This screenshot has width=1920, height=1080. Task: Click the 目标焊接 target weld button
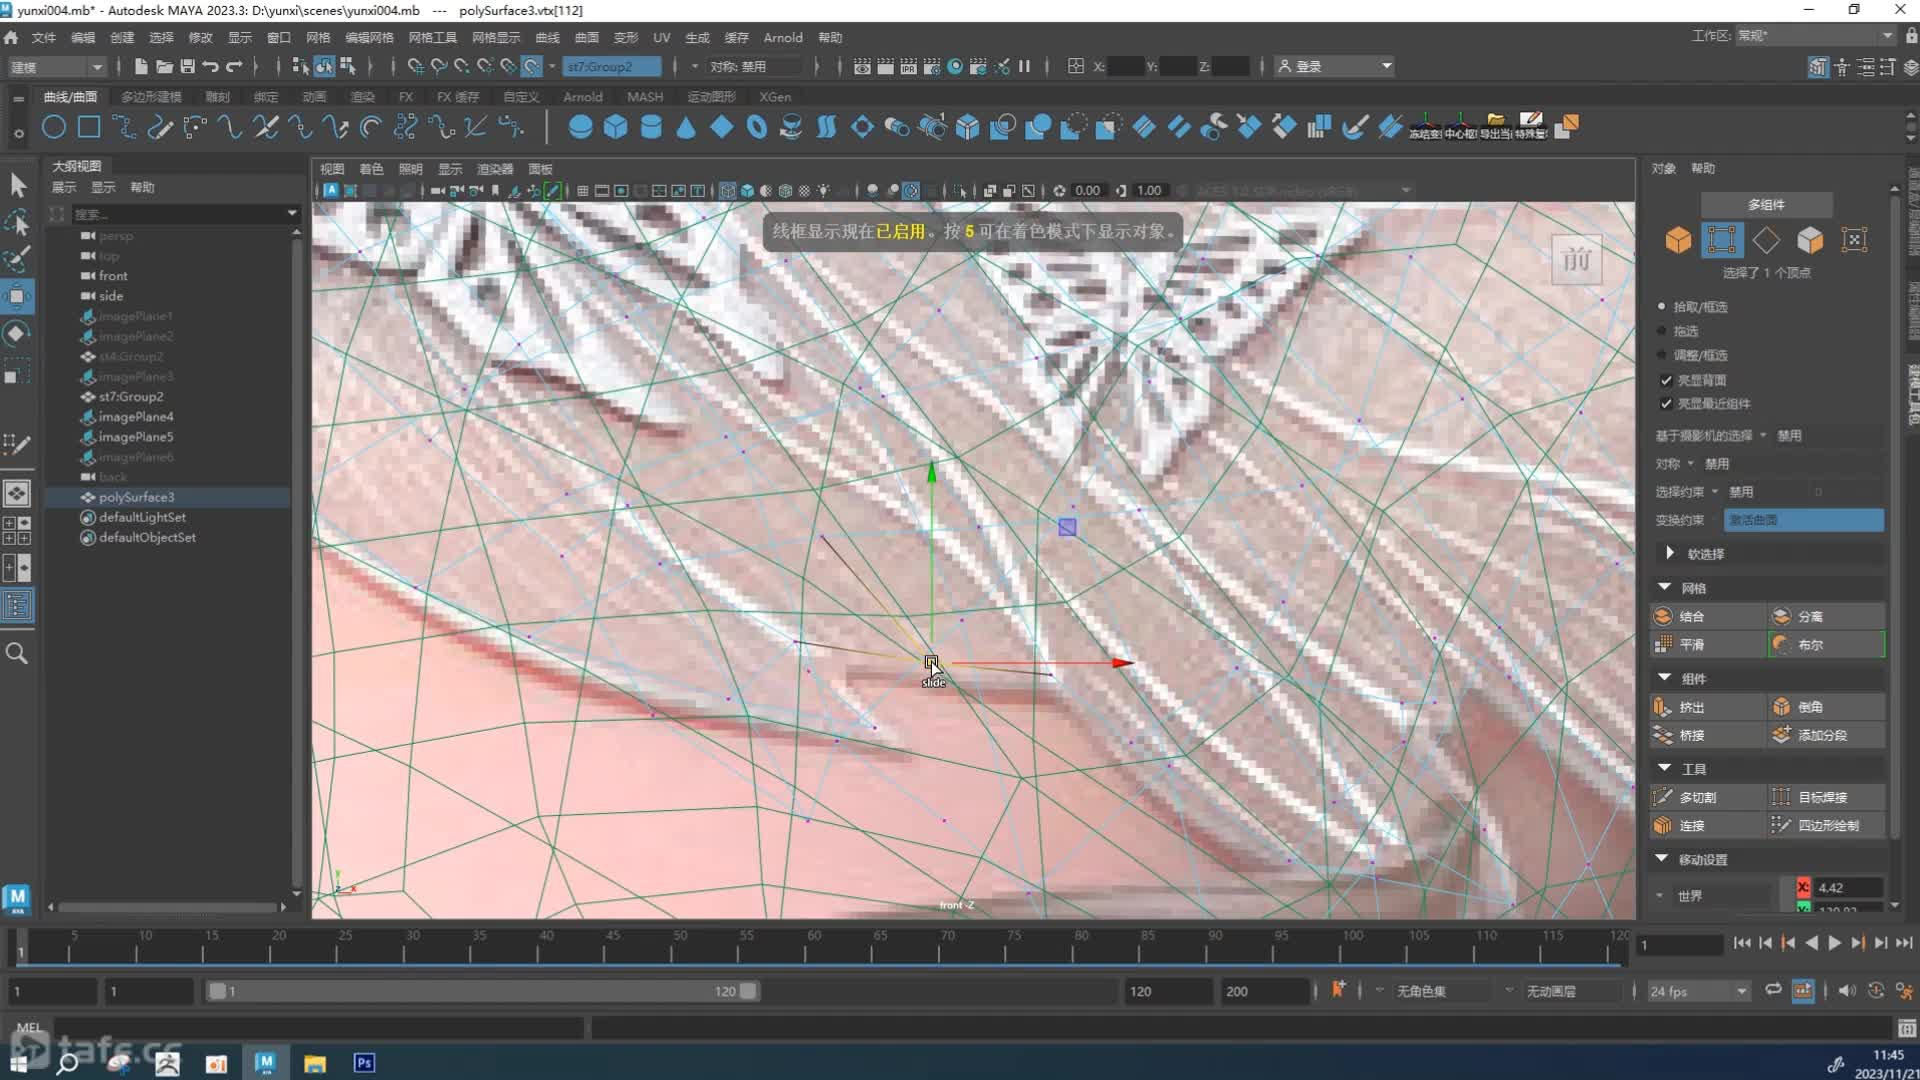[x=1826, y=797]
